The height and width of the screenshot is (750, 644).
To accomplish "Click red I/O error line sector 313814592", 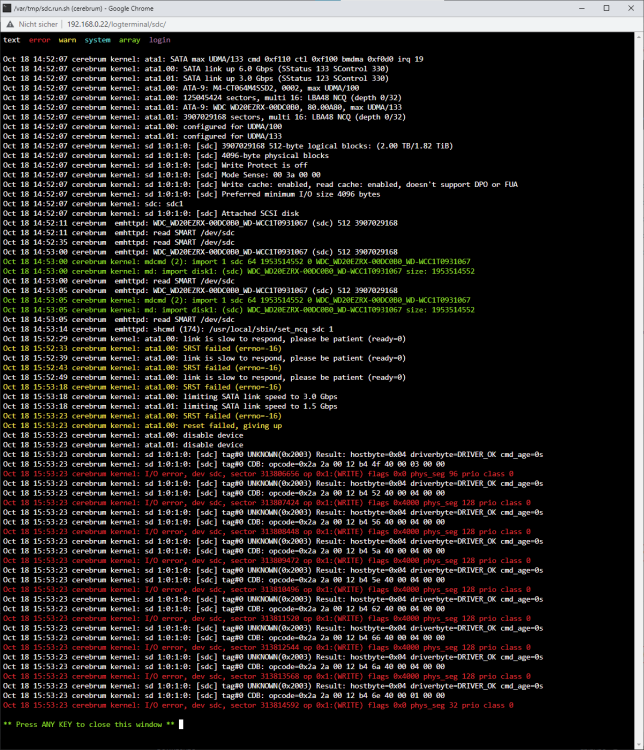I will [258, 705].
